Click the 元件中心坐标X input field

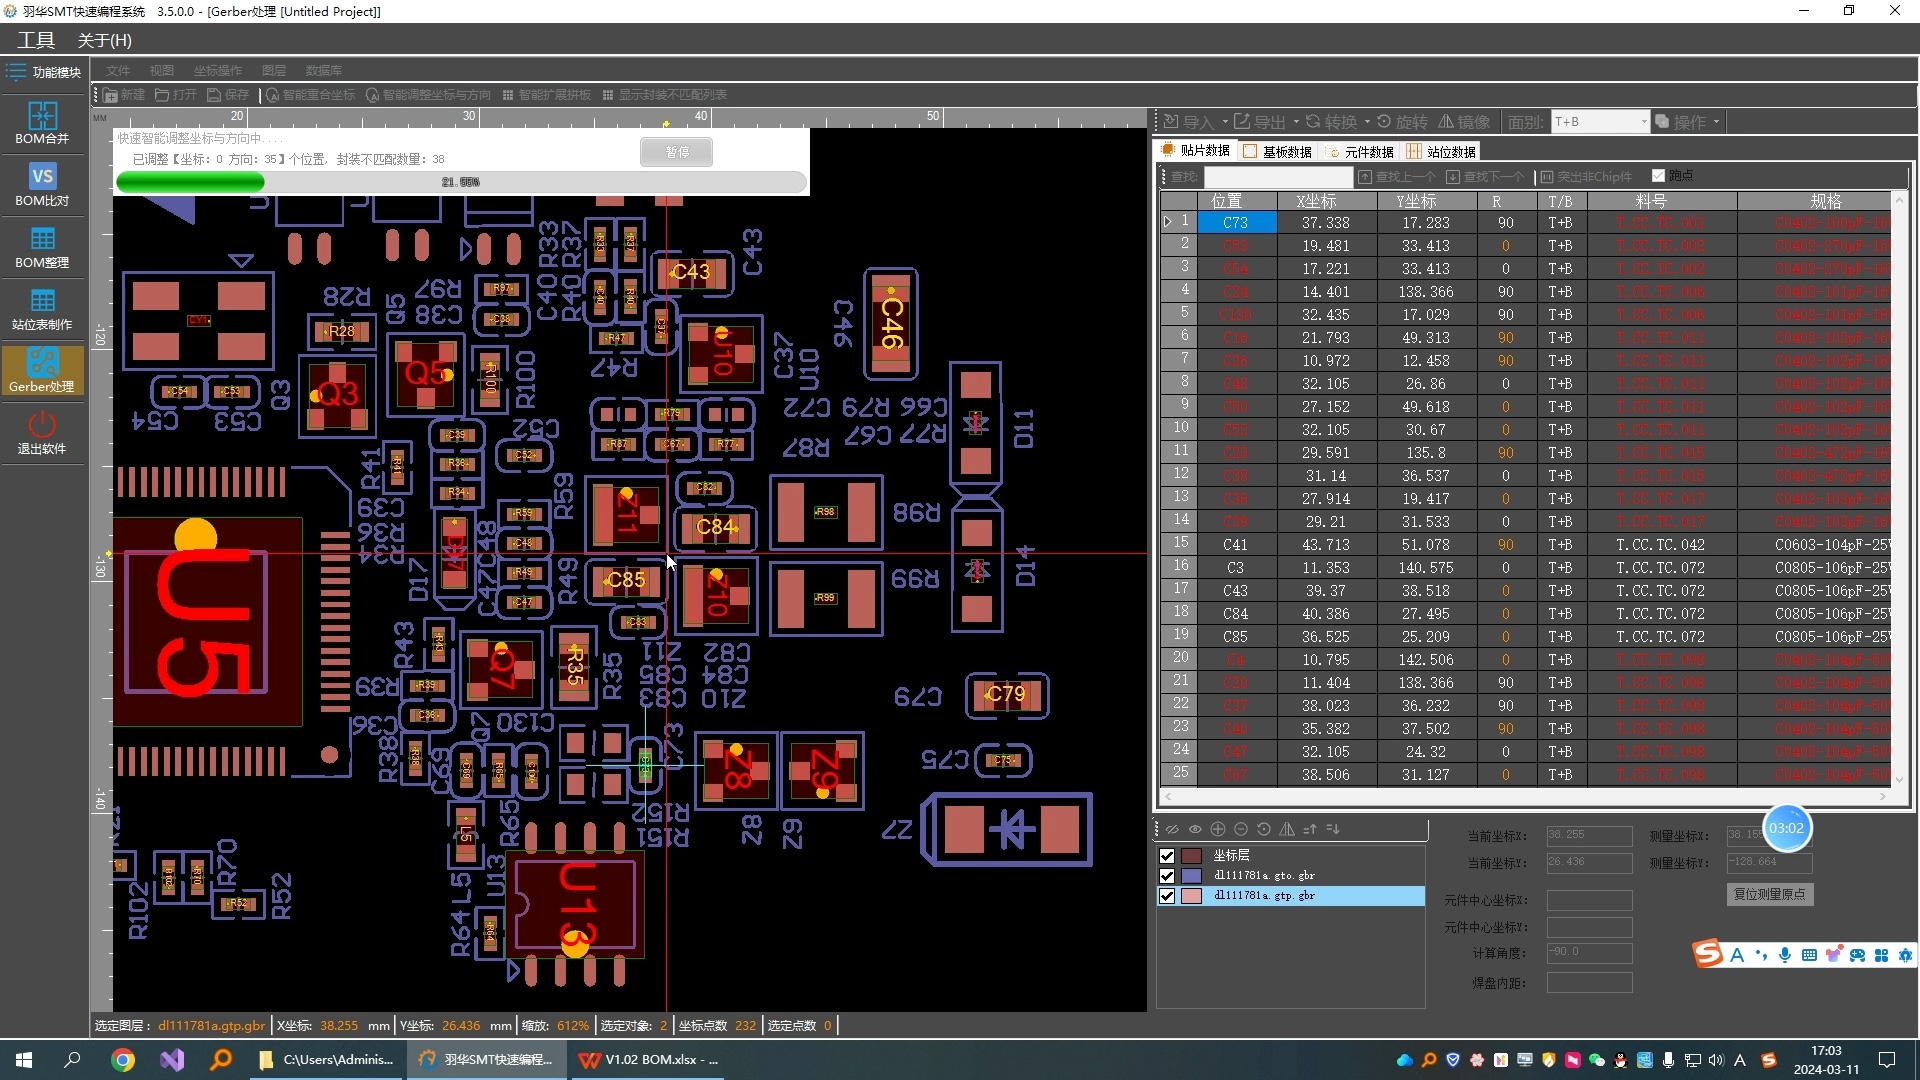coord(1589,900)
